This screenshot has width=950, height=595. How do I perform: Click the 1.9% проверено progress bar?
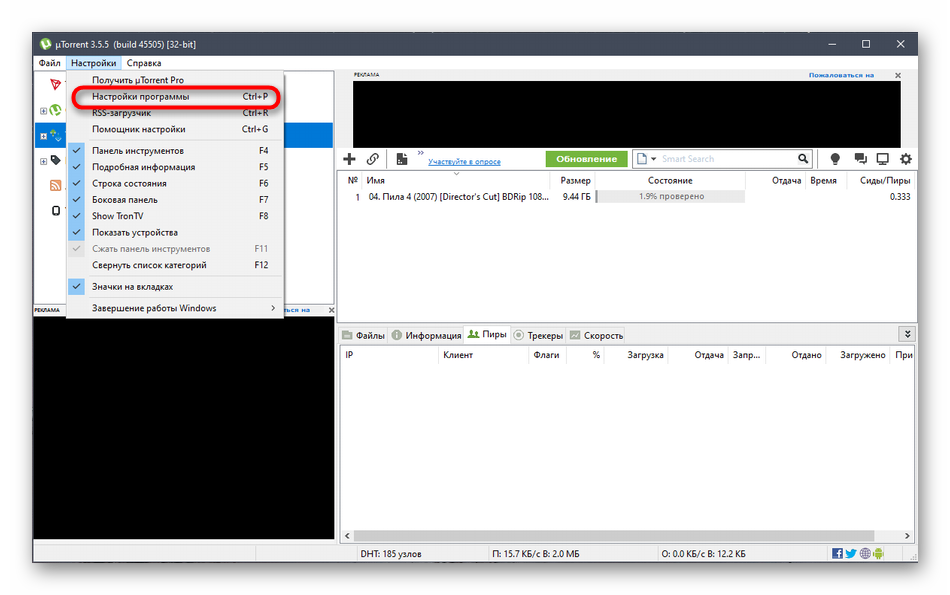670,196
